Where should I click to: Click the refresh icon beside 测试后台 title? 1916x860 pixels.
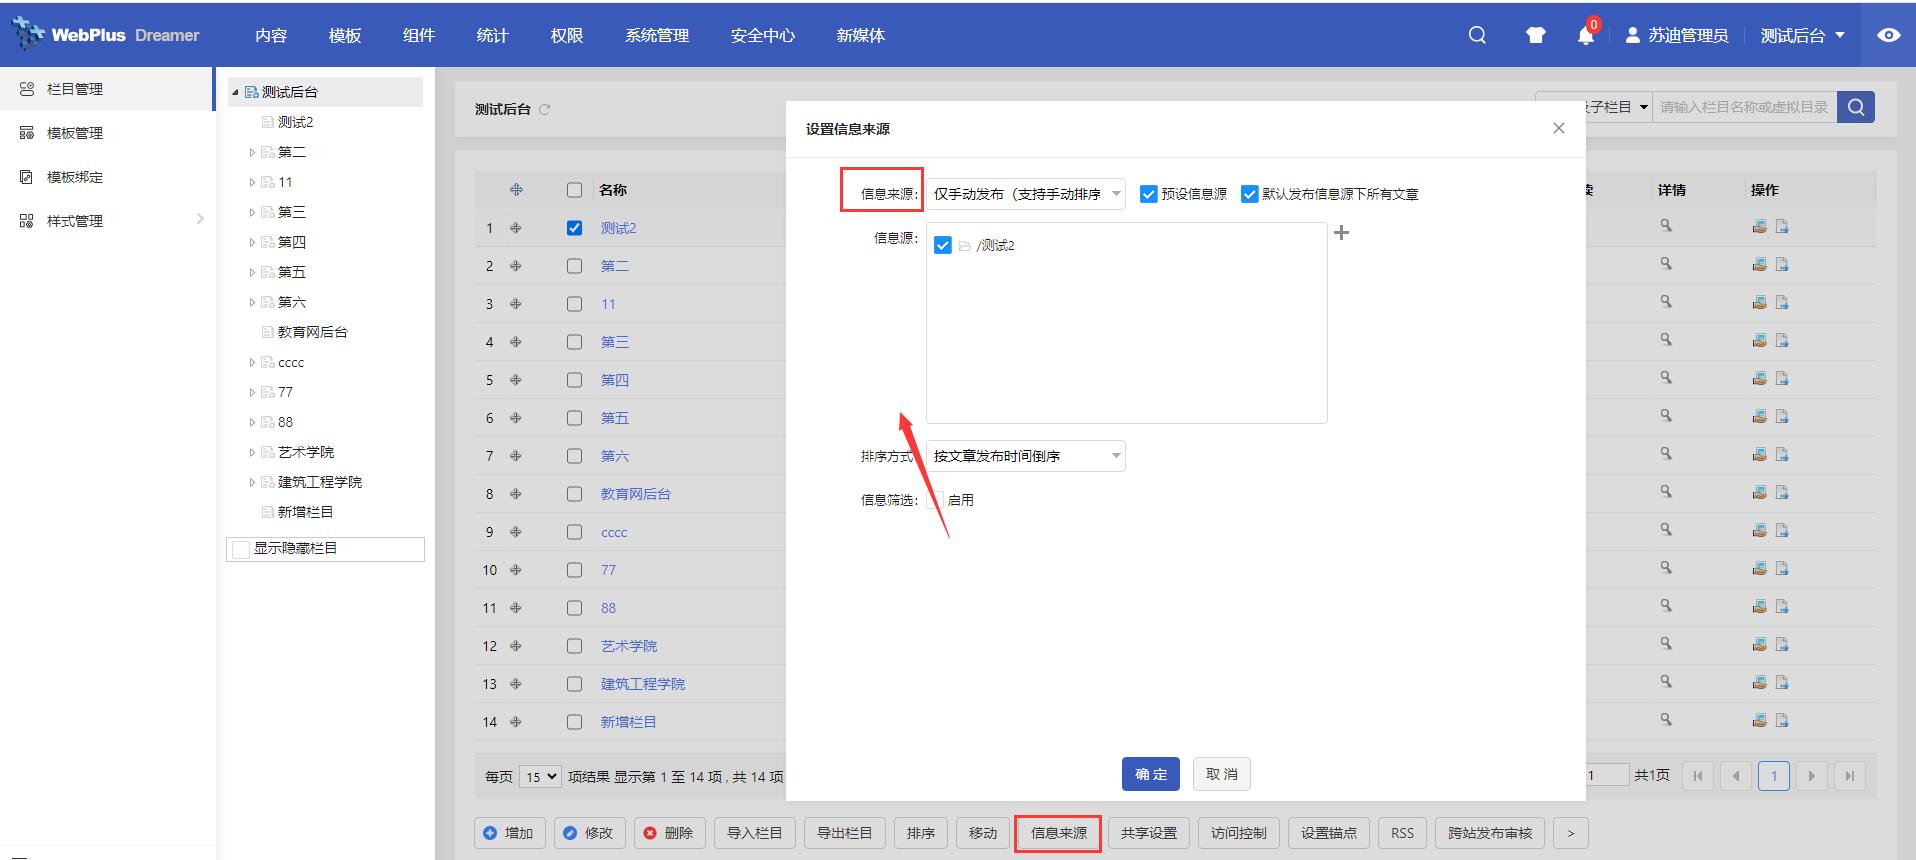tap(545, 109)
